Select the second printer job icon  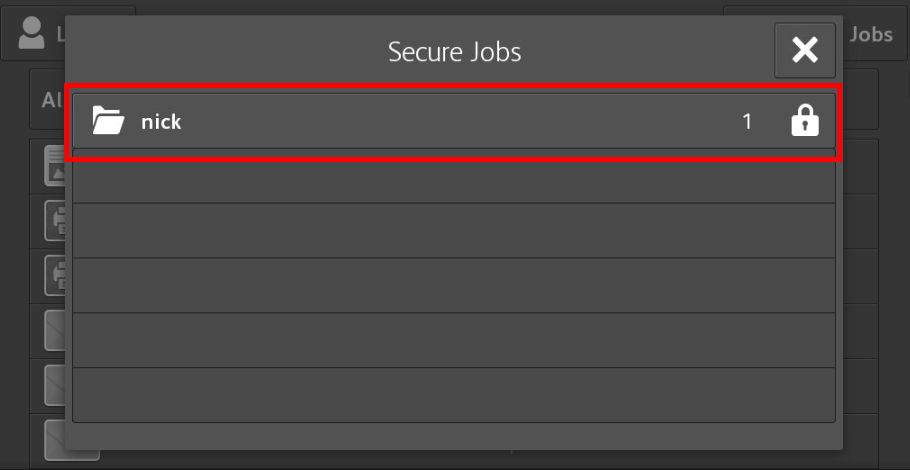(55, 276)
